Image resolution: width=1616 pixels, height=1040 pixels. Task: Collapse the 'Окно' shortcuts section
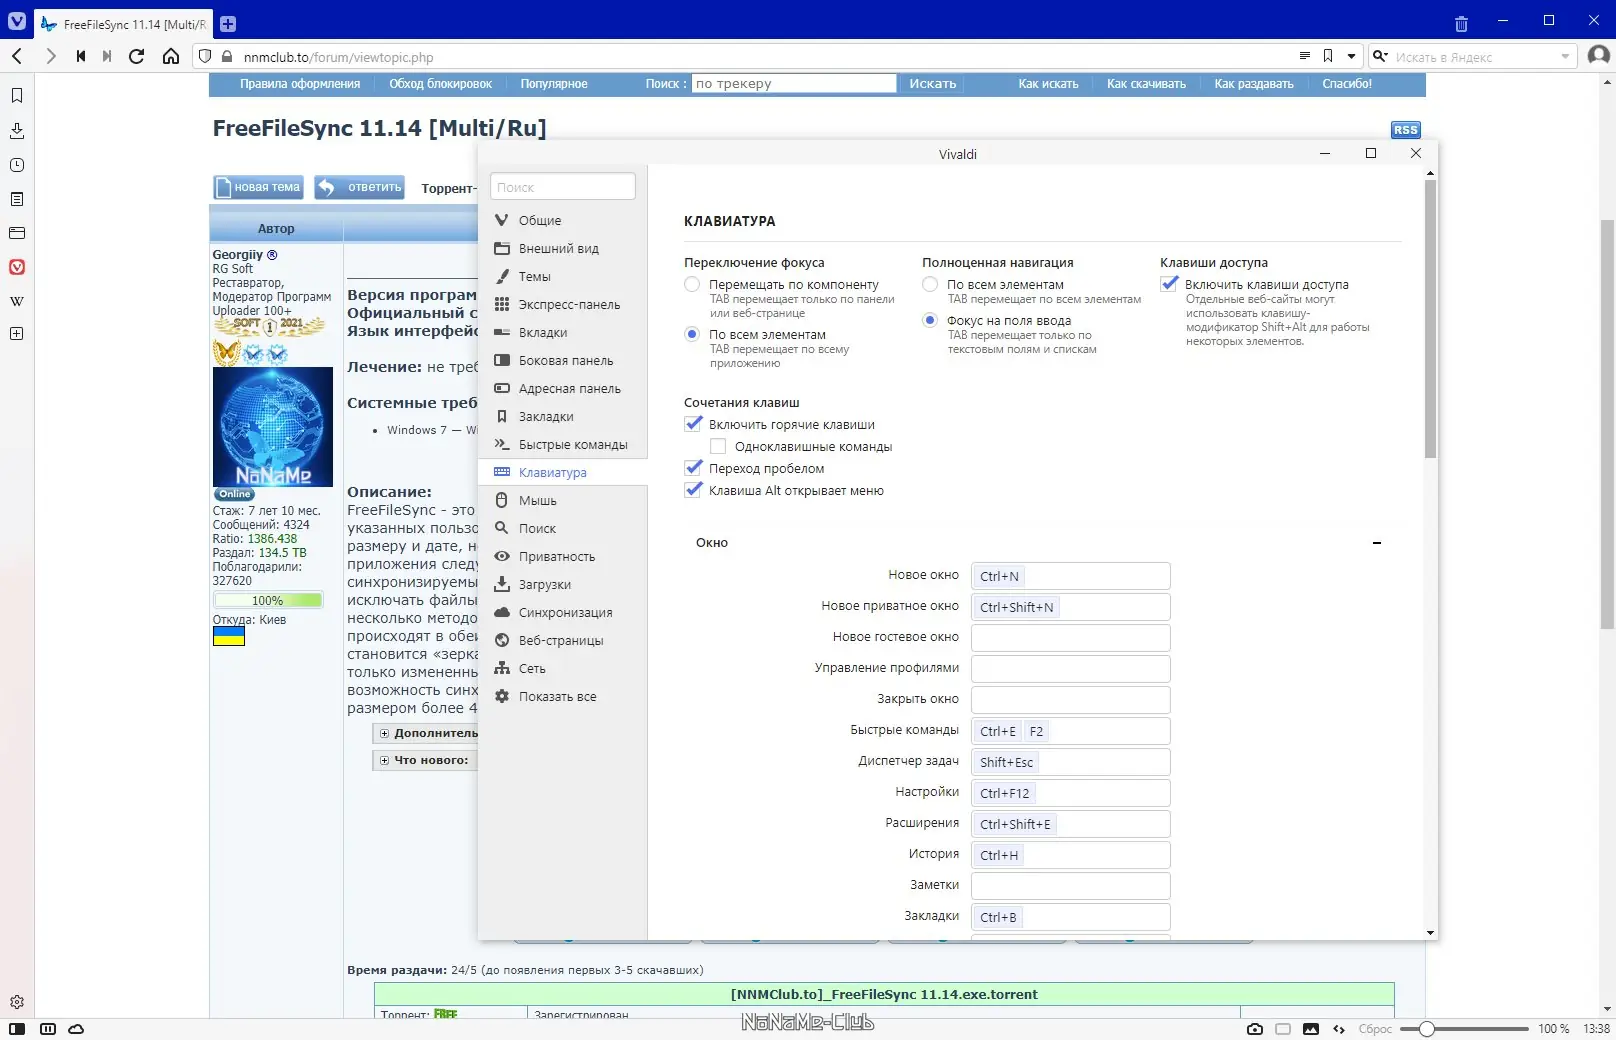(x=1377, y=543)
